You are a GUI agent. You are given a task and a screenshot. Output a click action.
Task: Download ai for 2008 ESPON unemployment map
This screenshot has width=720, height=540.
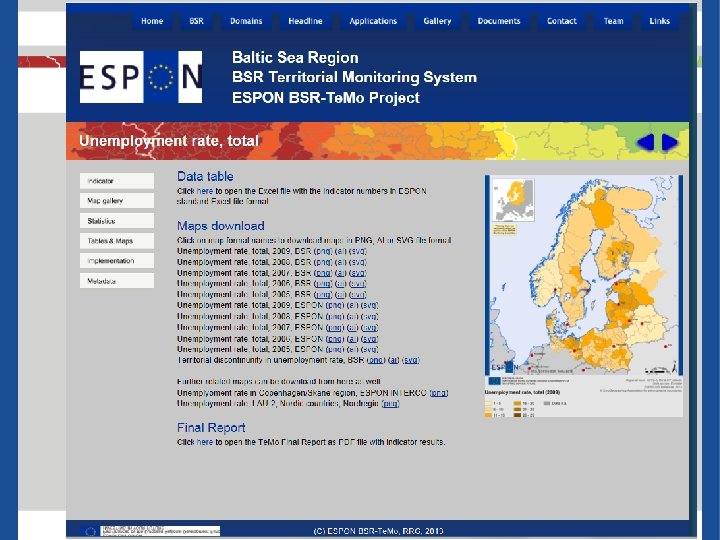(353, 316)
